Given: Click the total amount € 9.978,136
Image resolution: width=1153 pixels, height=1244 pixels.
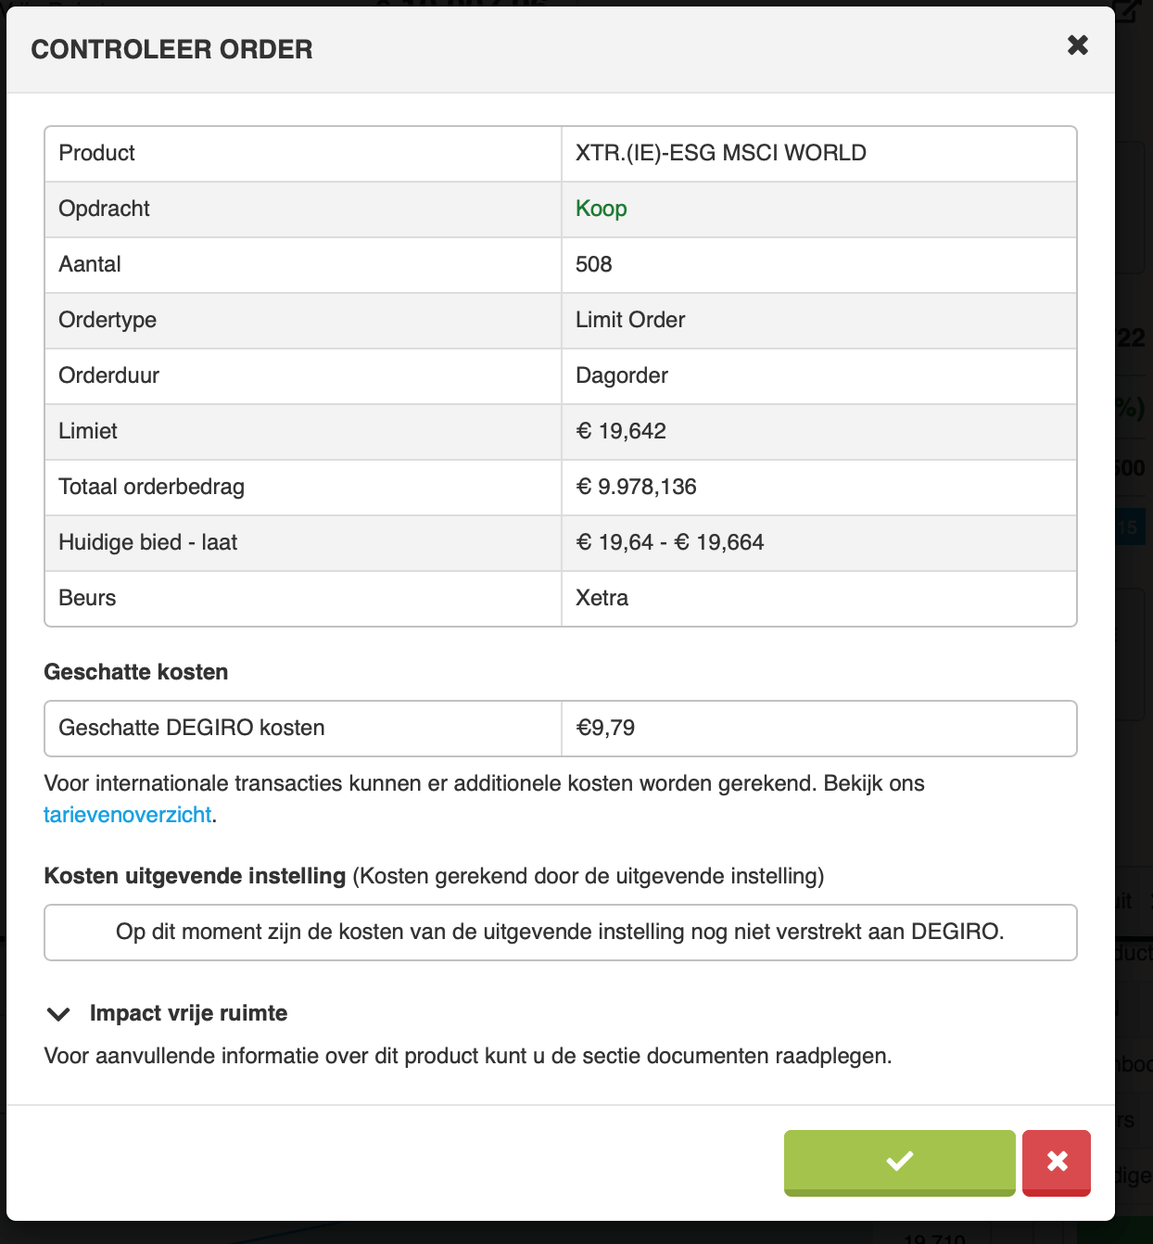Looking at the screenshot, I should click(636, 487).
